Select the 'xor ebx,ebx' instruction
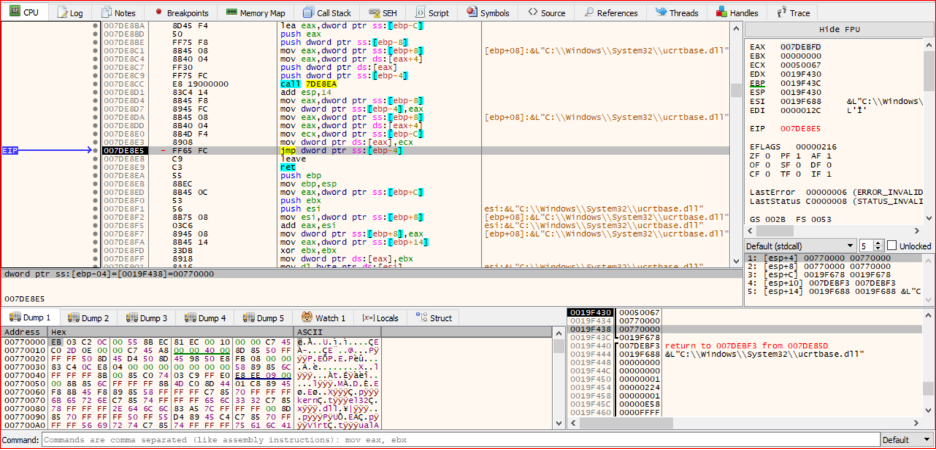936x450 pixels. point(304,251)
